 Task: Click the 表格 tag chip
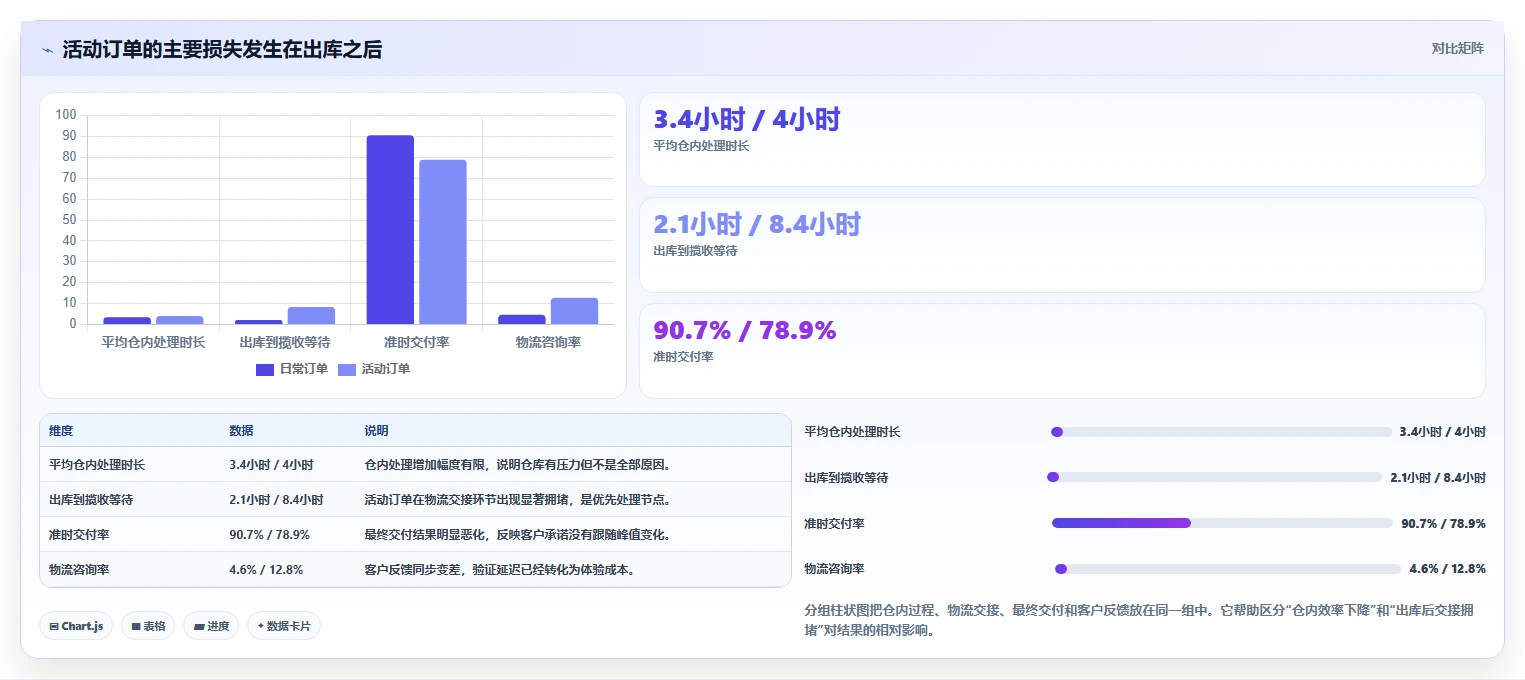(148, 626)
